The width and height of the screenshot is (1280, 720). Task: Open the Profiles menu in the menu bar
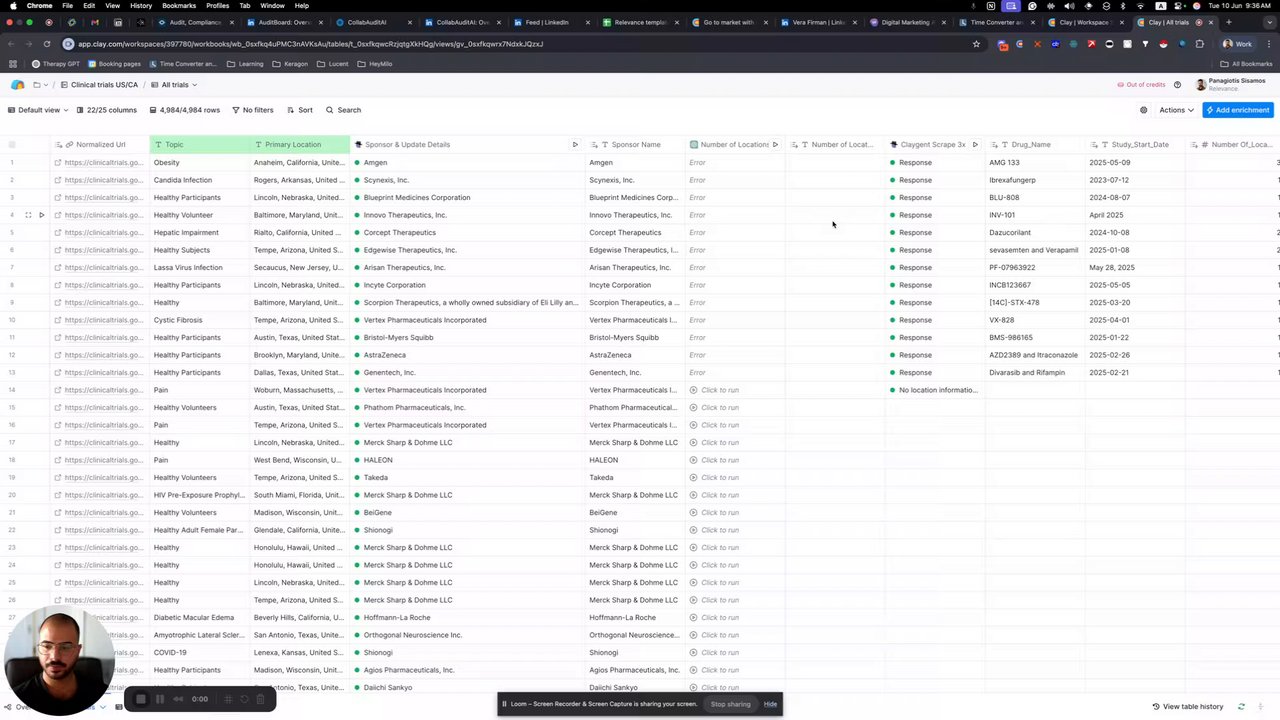[x=217, y=6]
